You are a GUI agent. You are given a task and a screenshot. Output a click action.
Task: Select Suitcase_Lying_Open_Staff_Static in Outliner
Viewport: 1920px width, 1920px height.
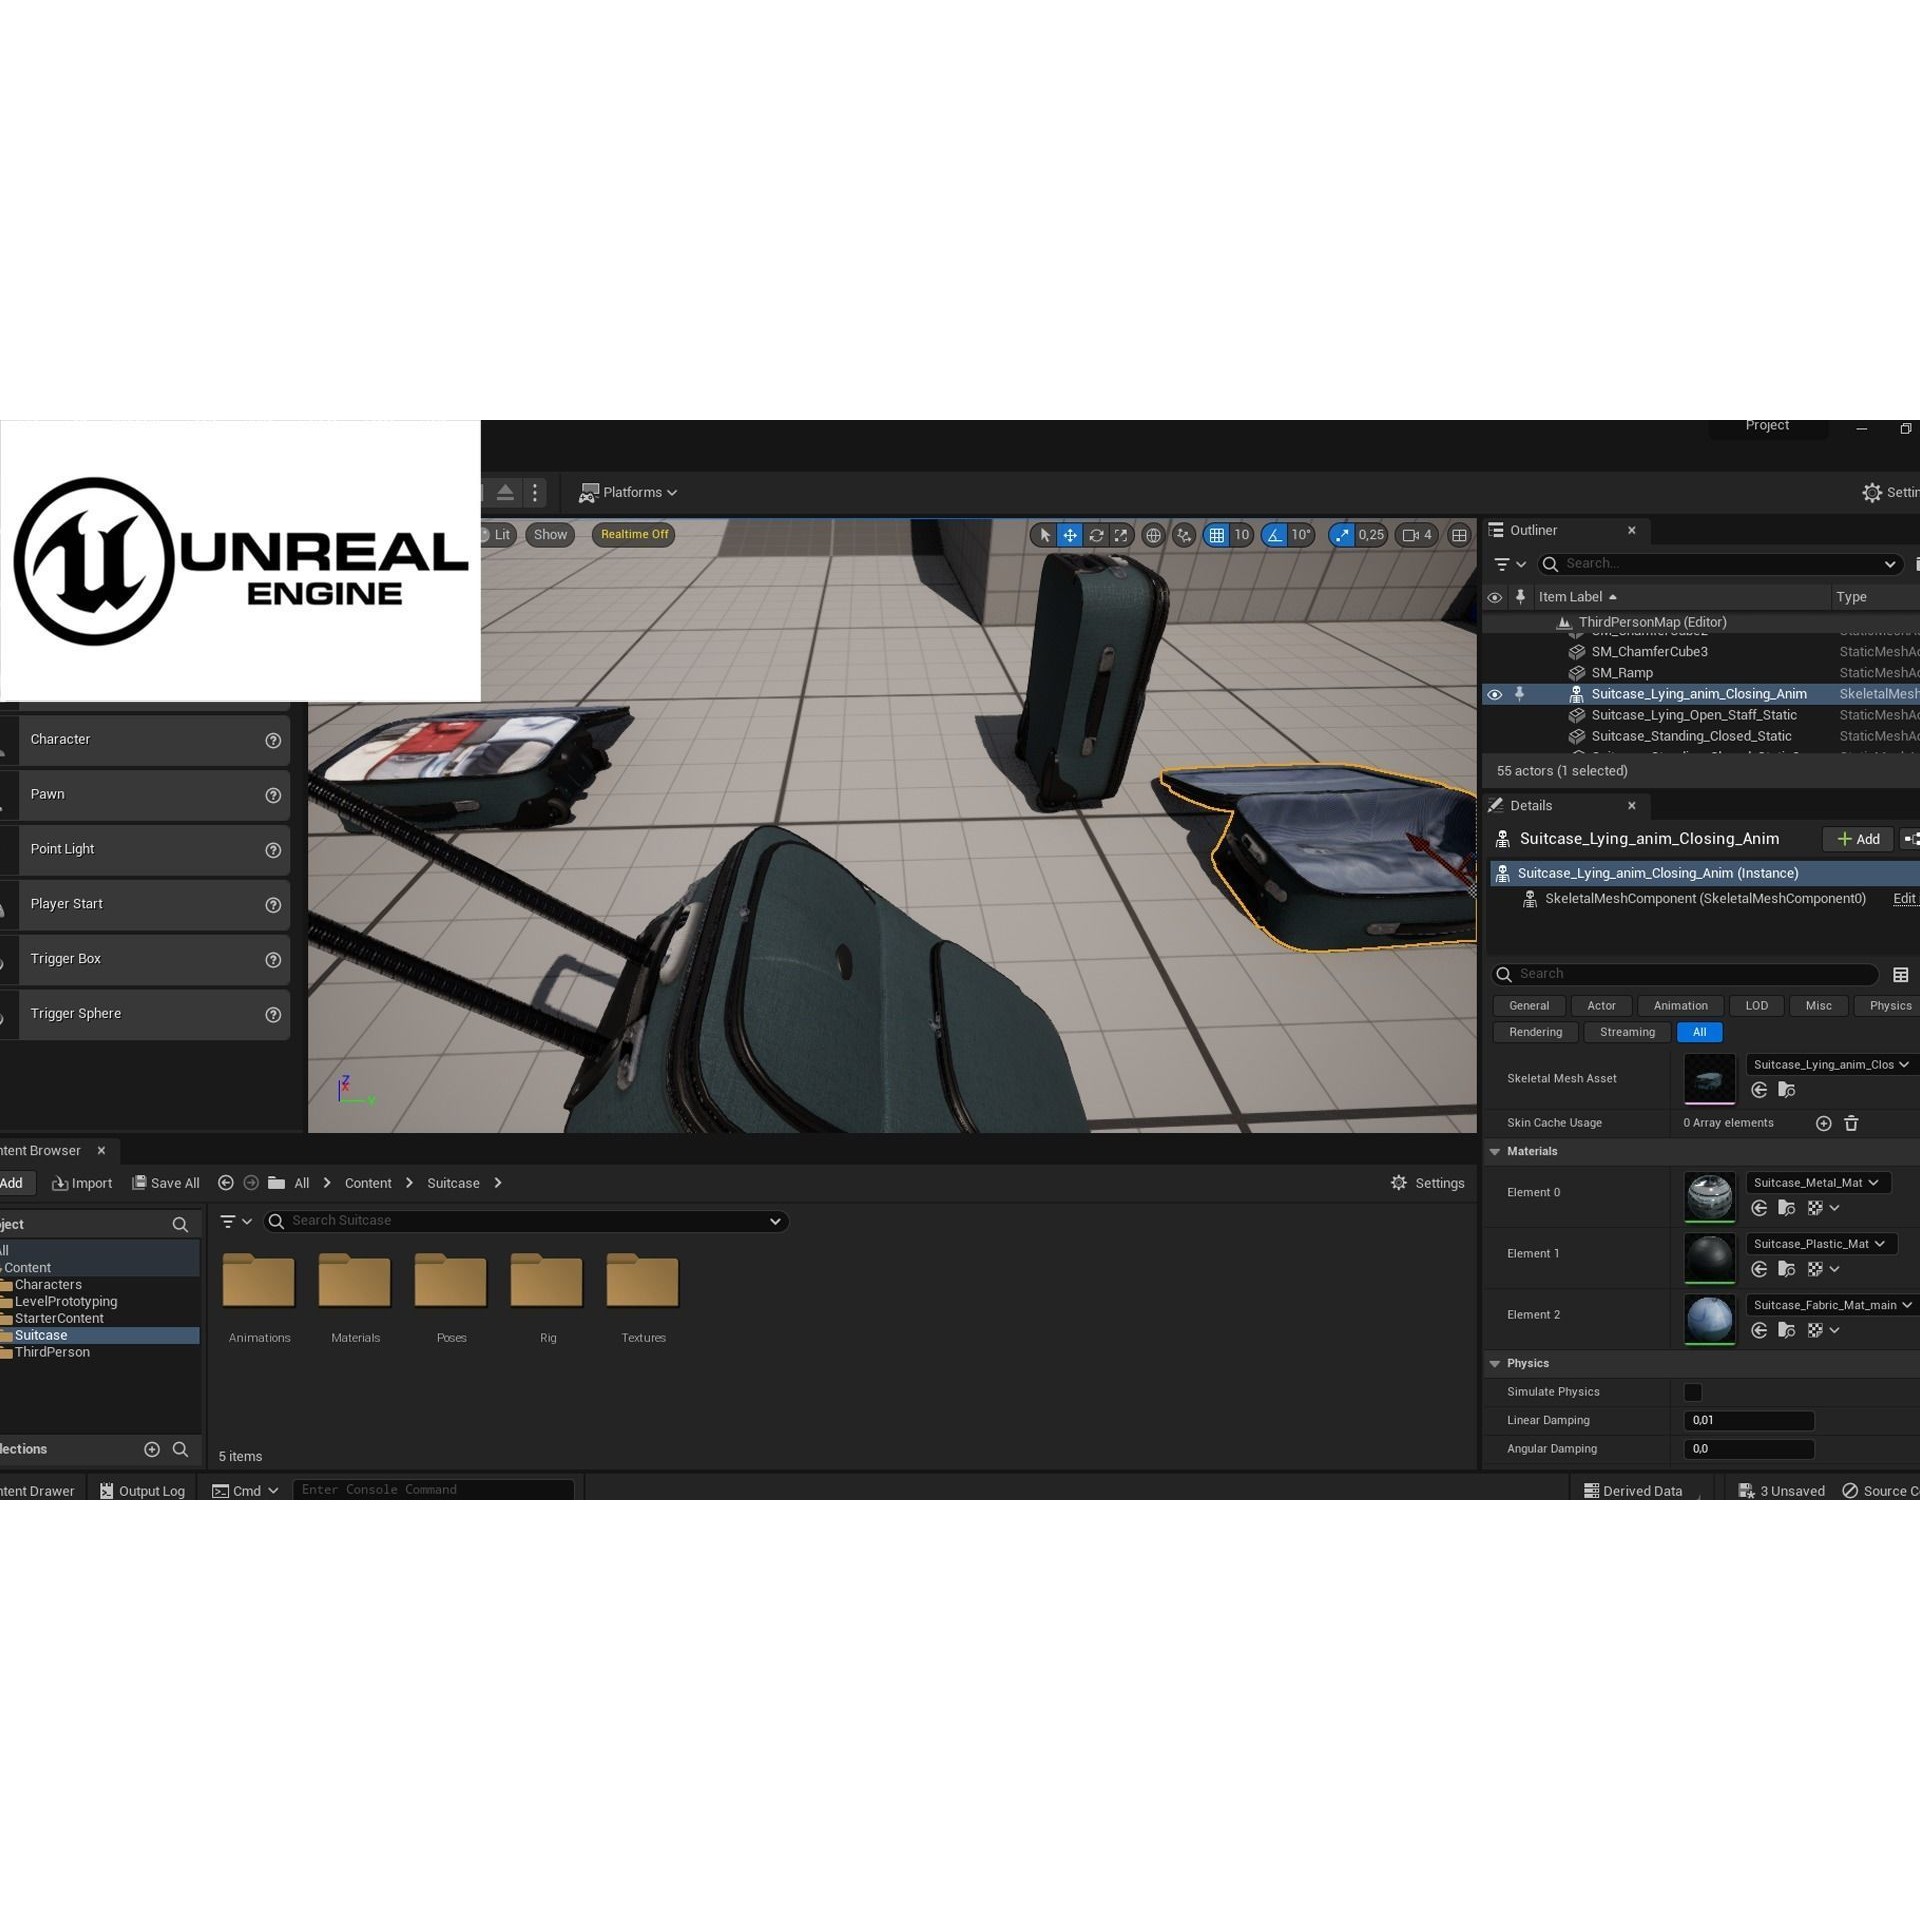point(1693,715)
